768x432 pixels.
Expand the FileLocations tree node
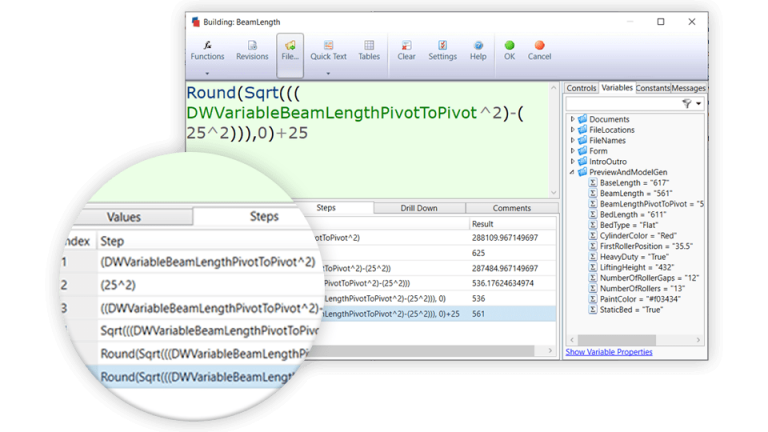[573, 130]
